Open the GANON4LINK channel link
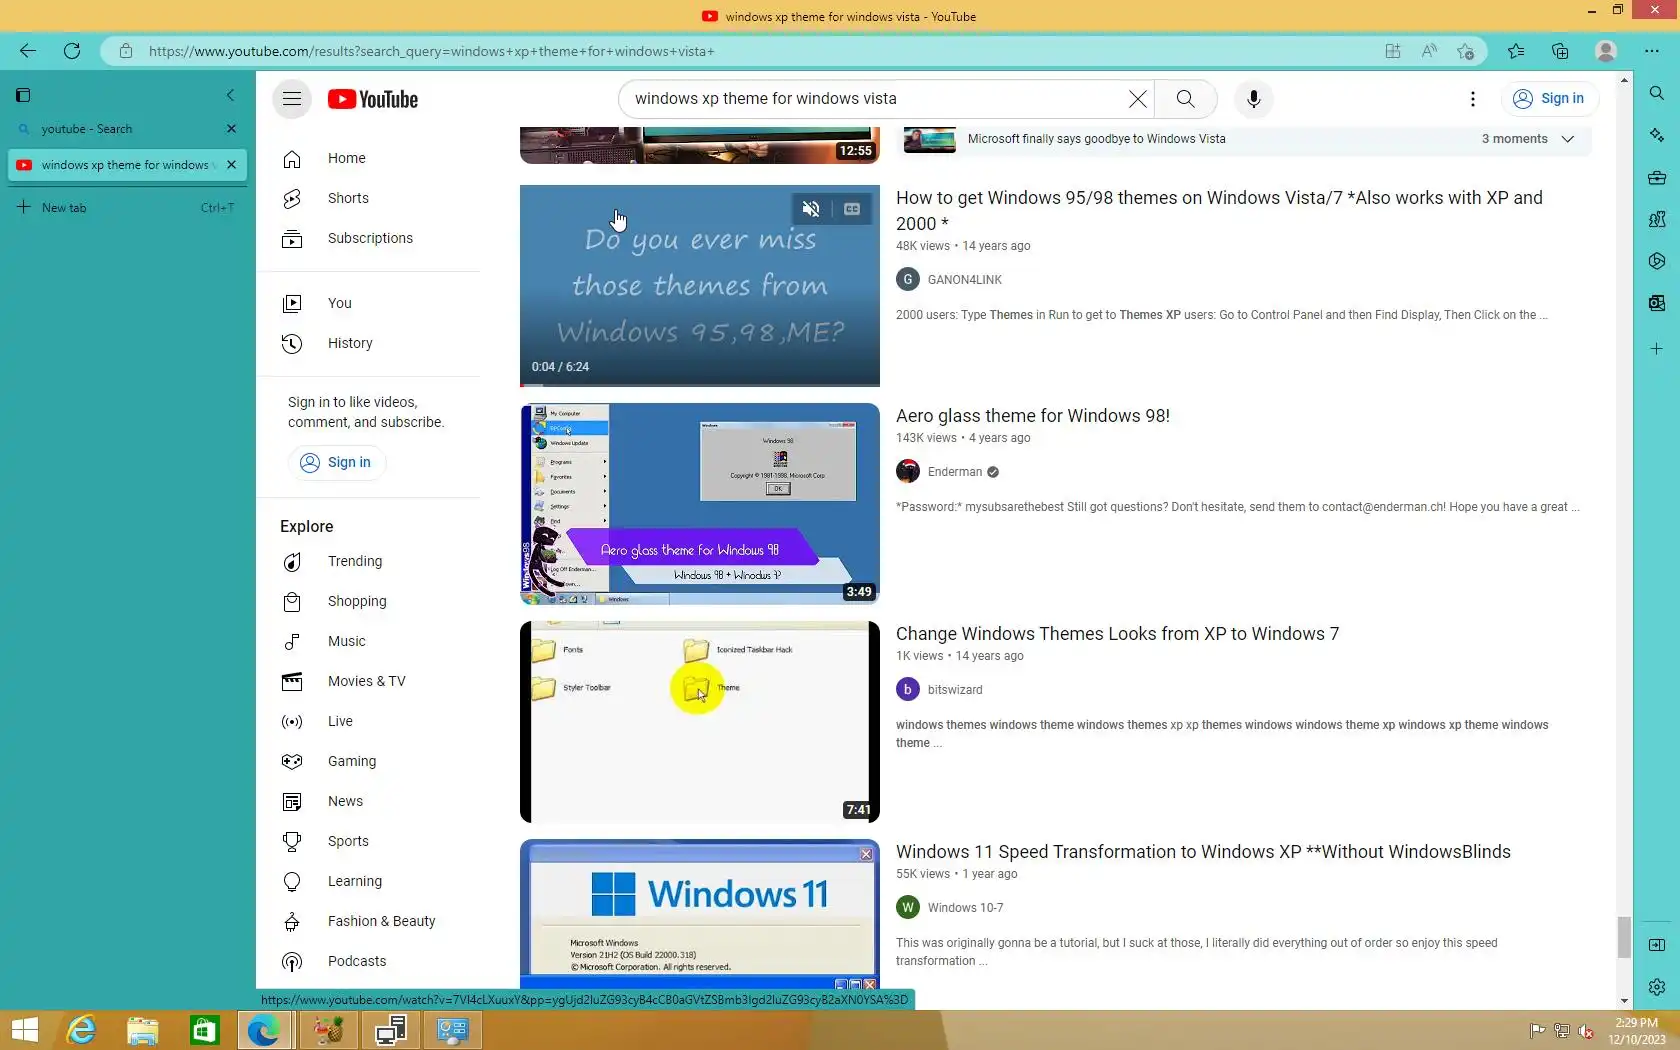The image size is (1680, 1050). [965, 280]
